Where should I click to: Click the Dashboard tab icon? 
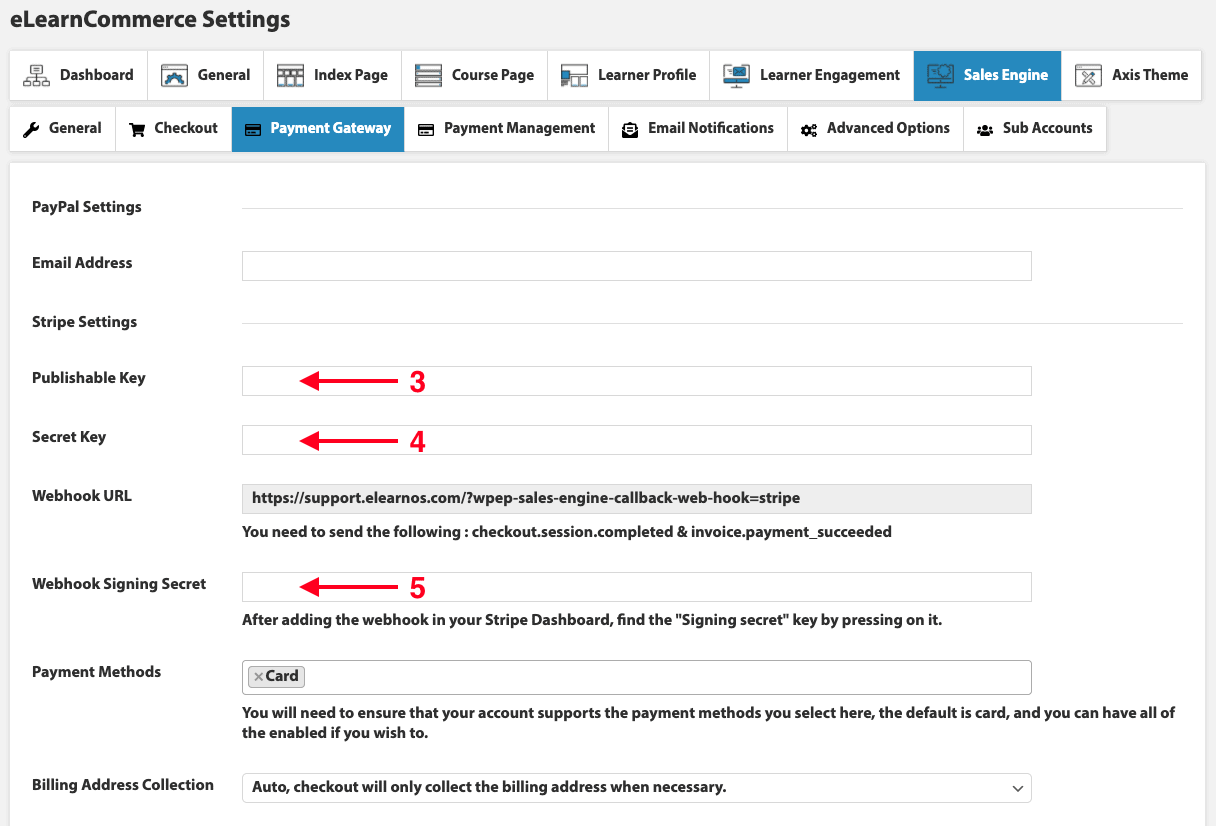pos(36,75)
